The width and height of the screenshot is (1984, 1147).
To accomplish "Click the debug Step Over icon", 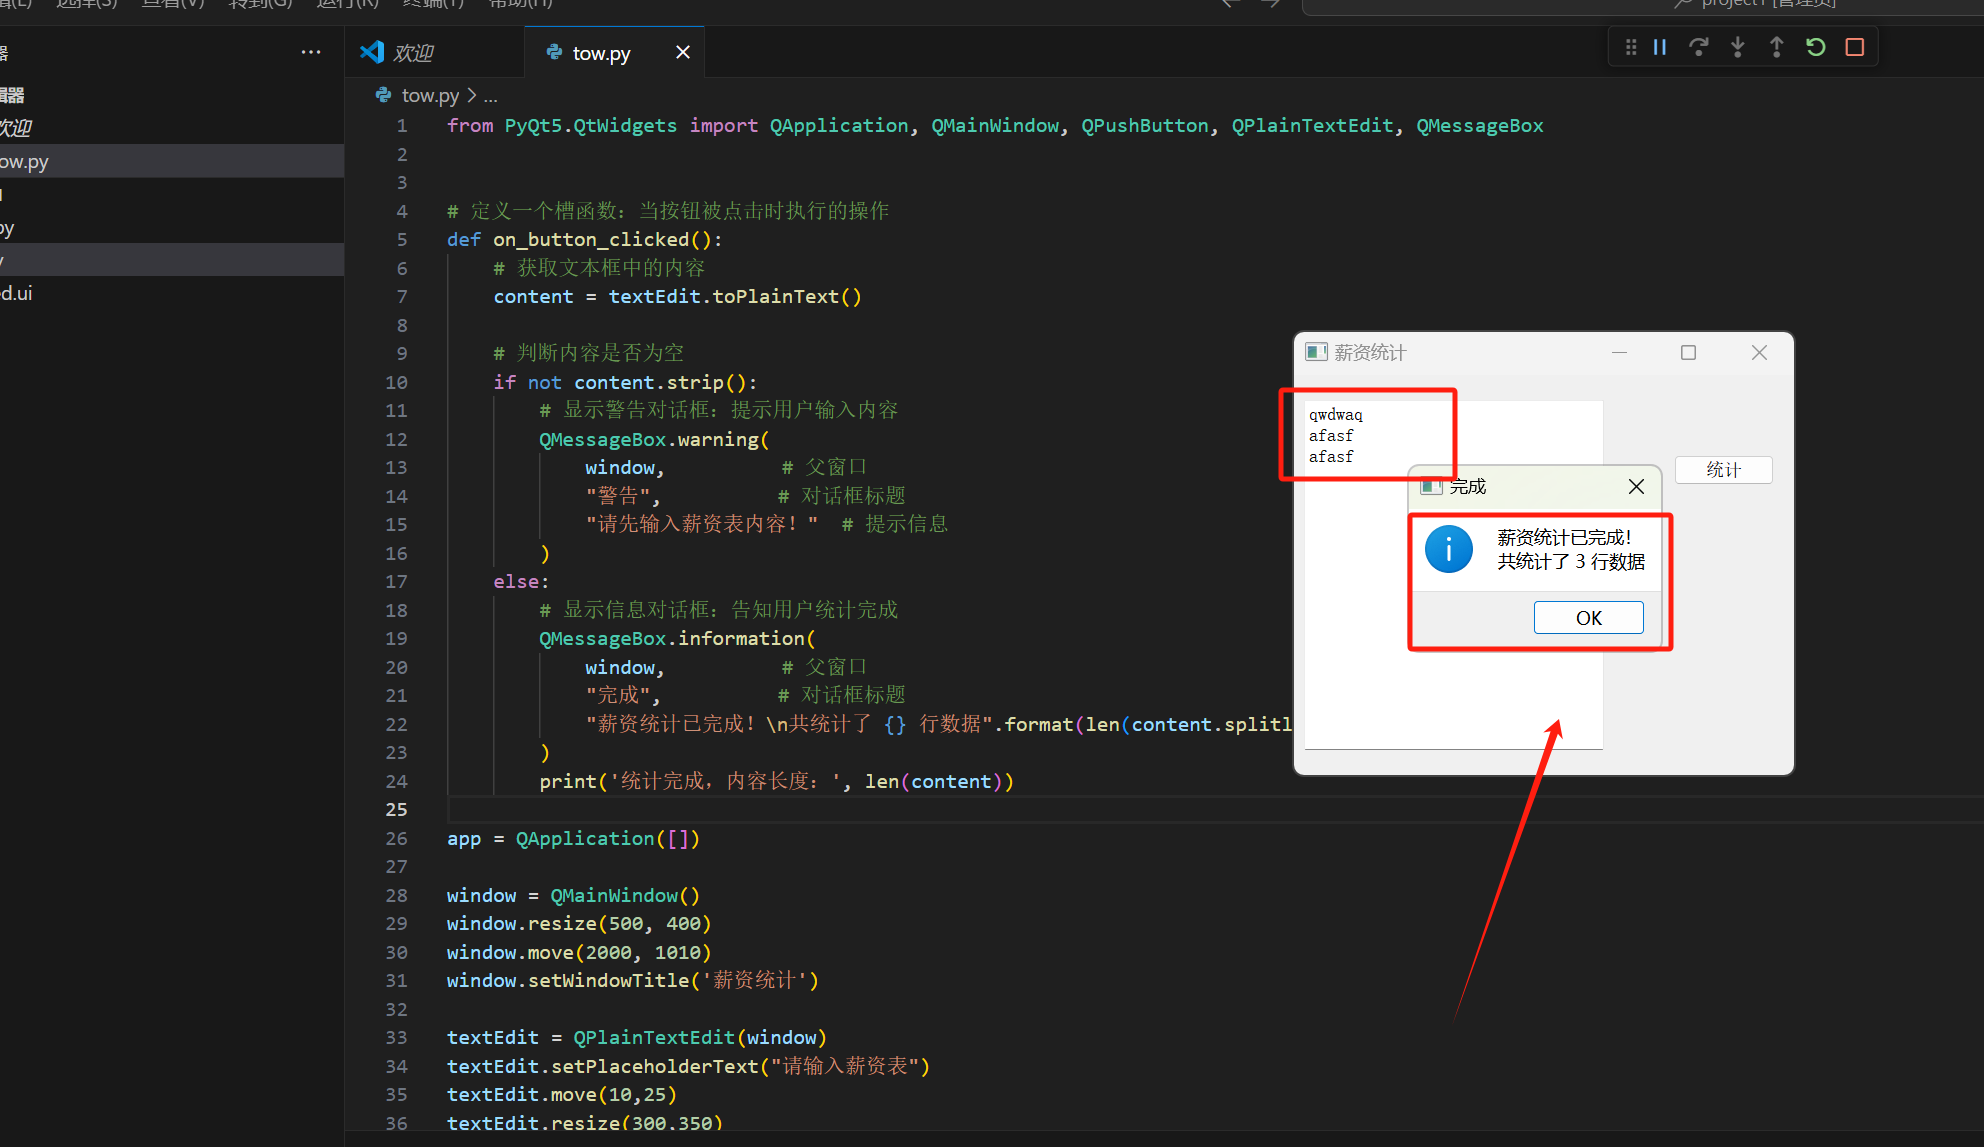I will 1698,47.
